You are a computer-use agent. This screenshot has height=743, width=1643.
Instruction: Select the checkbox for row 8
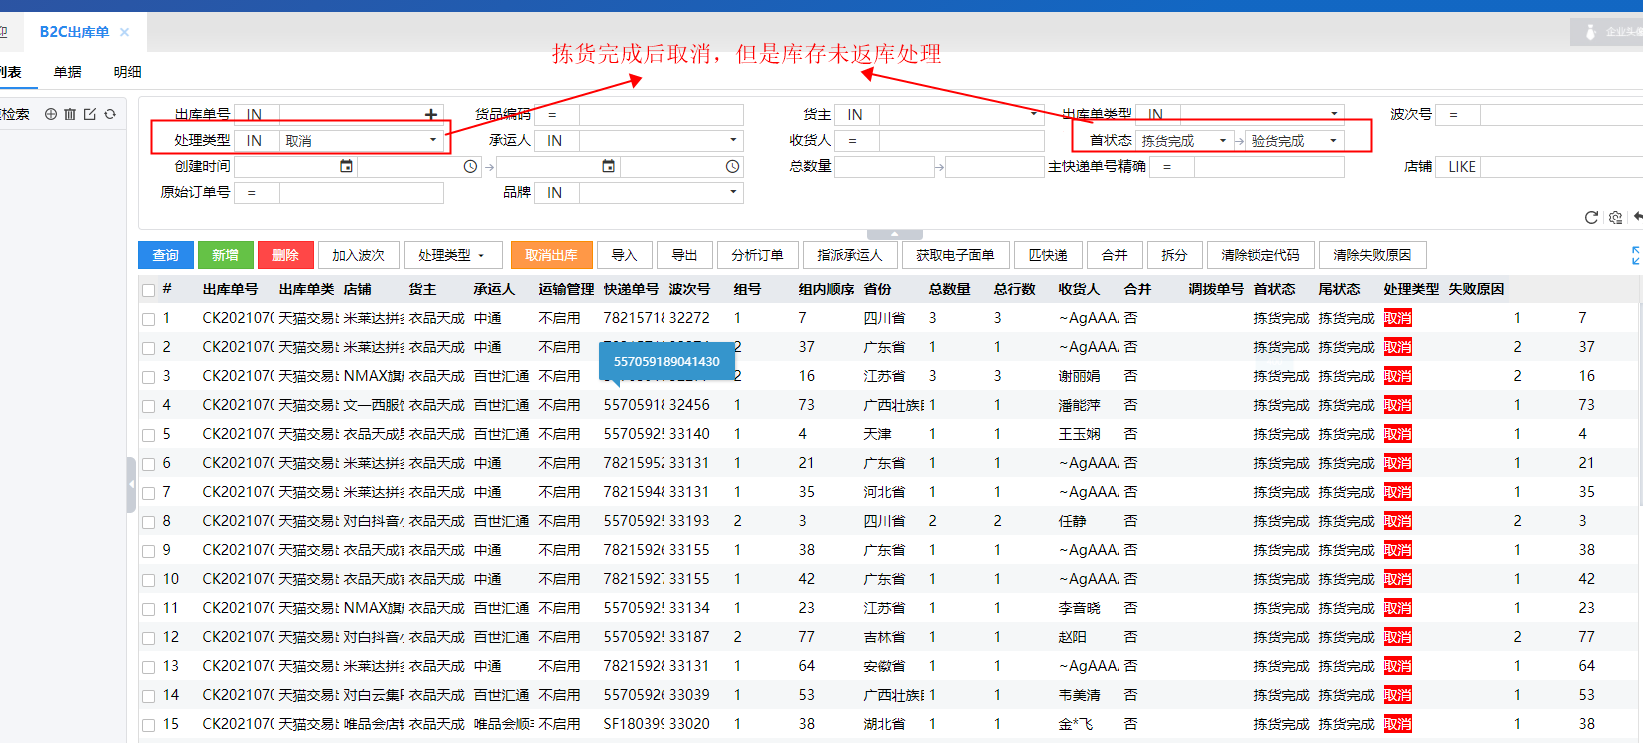point(149,522)
